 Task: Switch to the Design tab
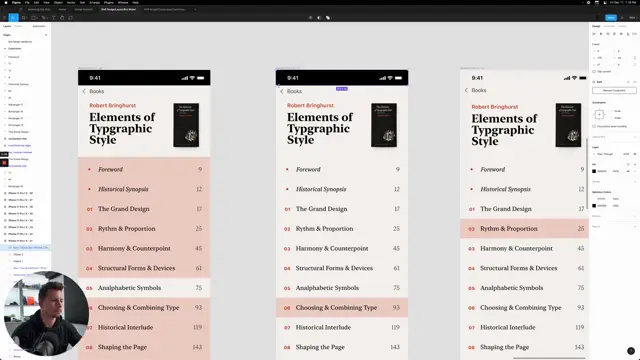[x=596, y=26]
